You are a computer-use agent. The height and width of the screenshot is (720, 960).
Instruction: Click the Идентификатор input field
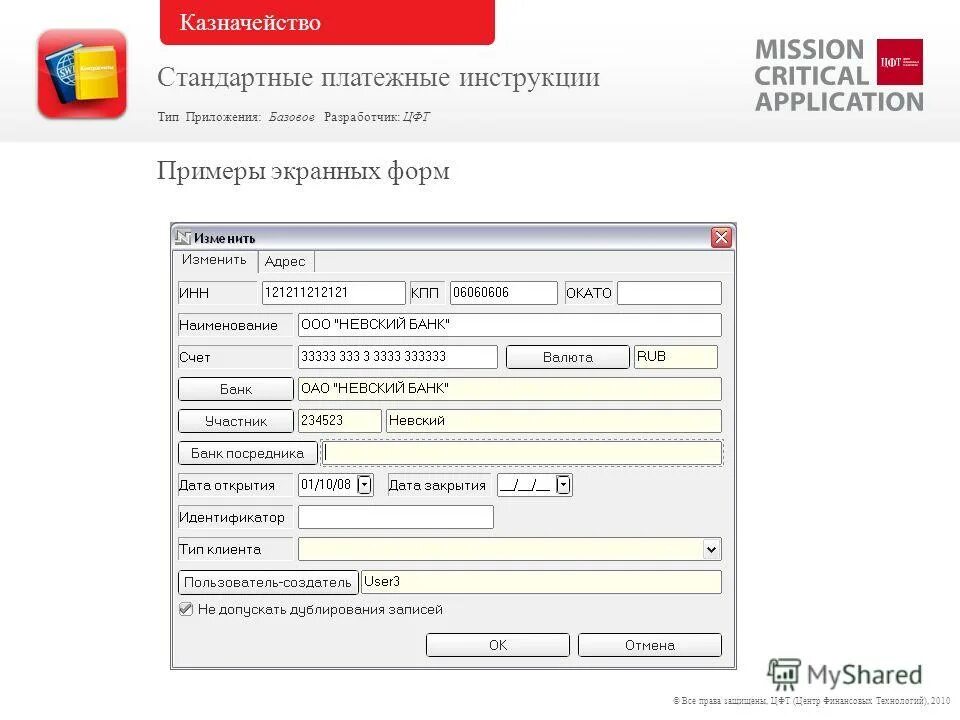pos(395,516)
